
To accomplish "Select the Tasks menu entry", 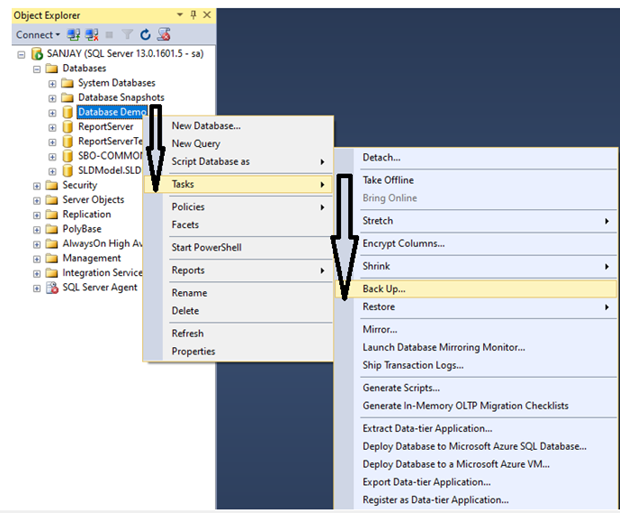I will click(x=239, y=184).
